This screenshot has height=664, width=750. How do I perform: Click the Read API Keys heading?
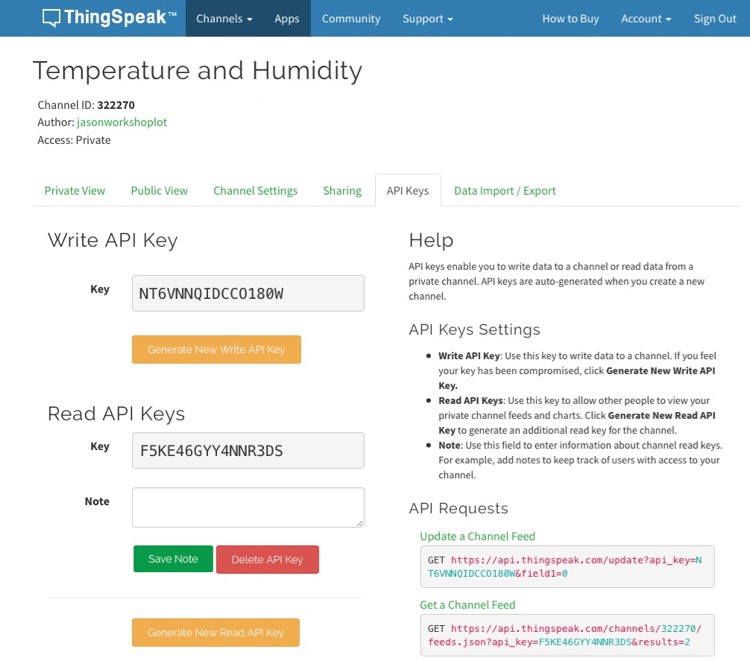click(116, 414)
